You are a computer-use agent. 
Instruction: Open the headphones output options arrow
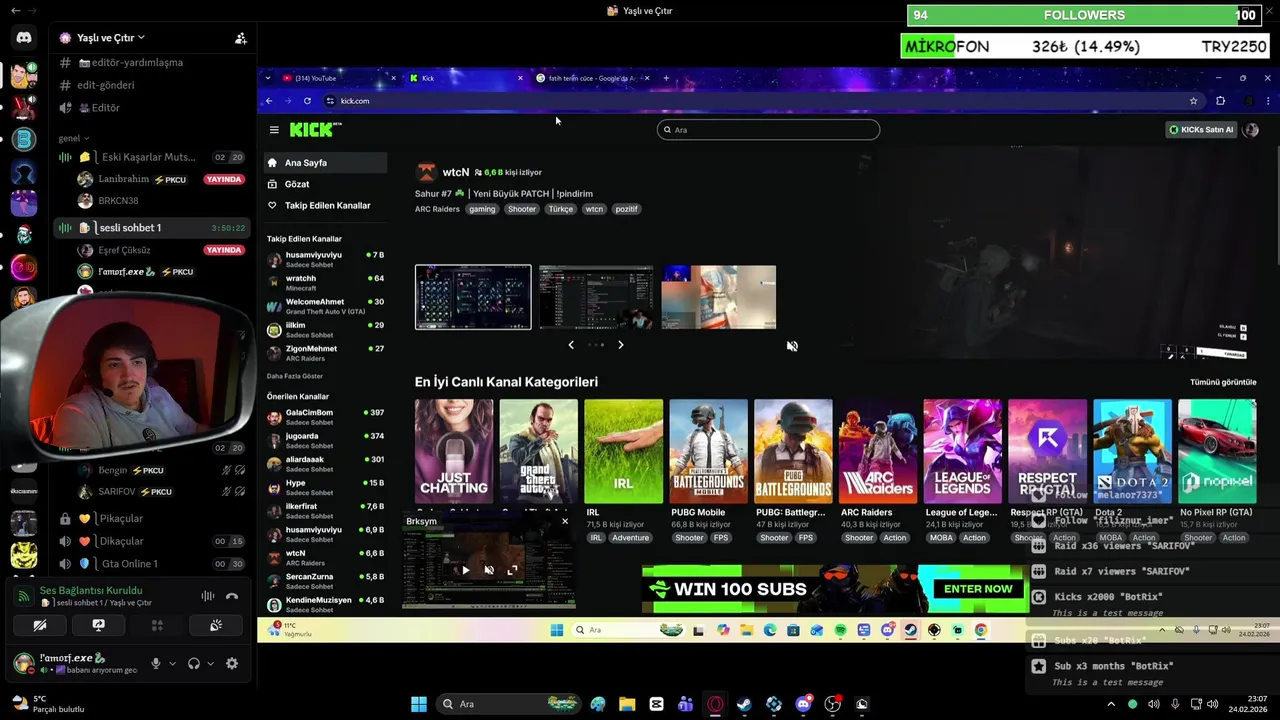point(210,663)
